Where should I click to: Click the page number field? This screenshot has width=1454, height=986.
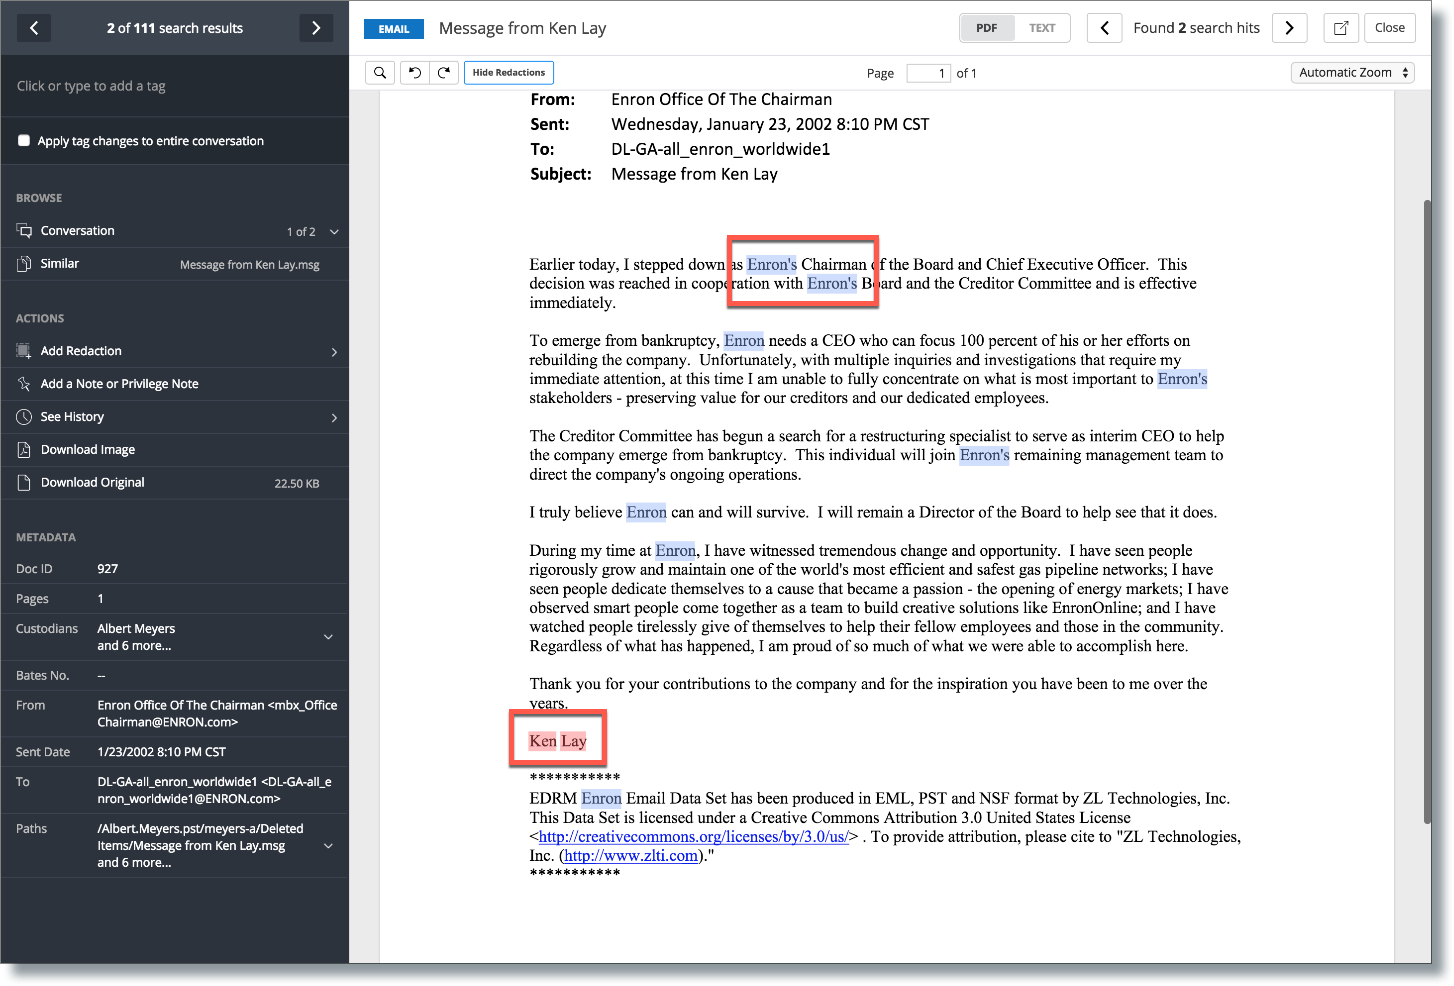(928, 73)
